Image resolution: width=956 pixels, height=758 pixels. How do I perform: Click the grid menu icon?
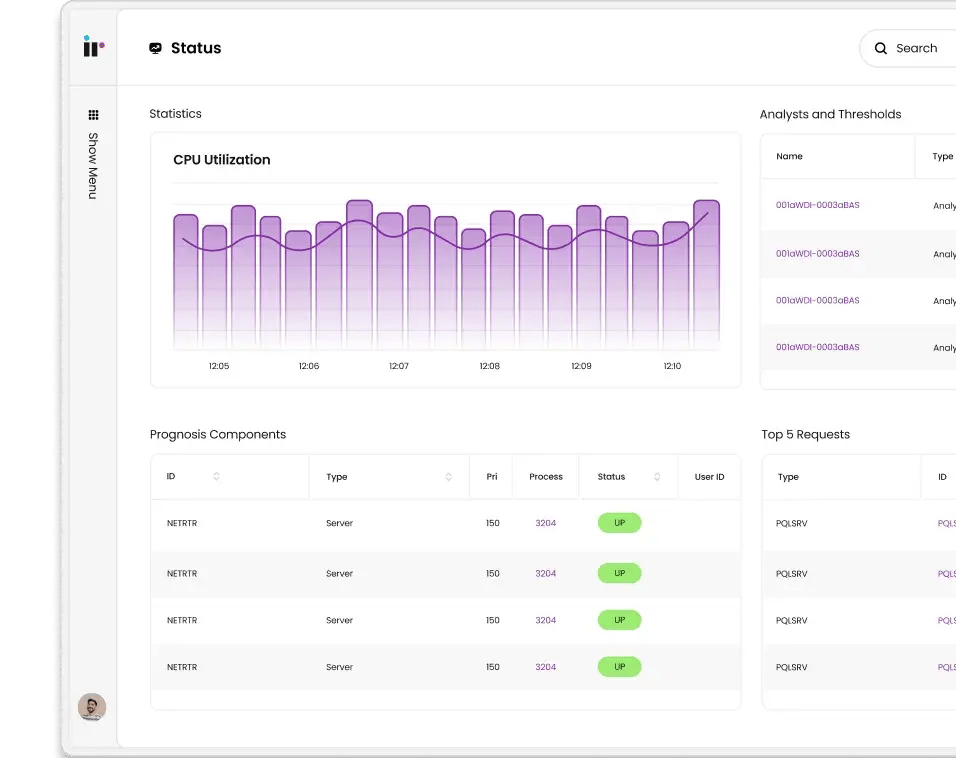click(93, 115)
